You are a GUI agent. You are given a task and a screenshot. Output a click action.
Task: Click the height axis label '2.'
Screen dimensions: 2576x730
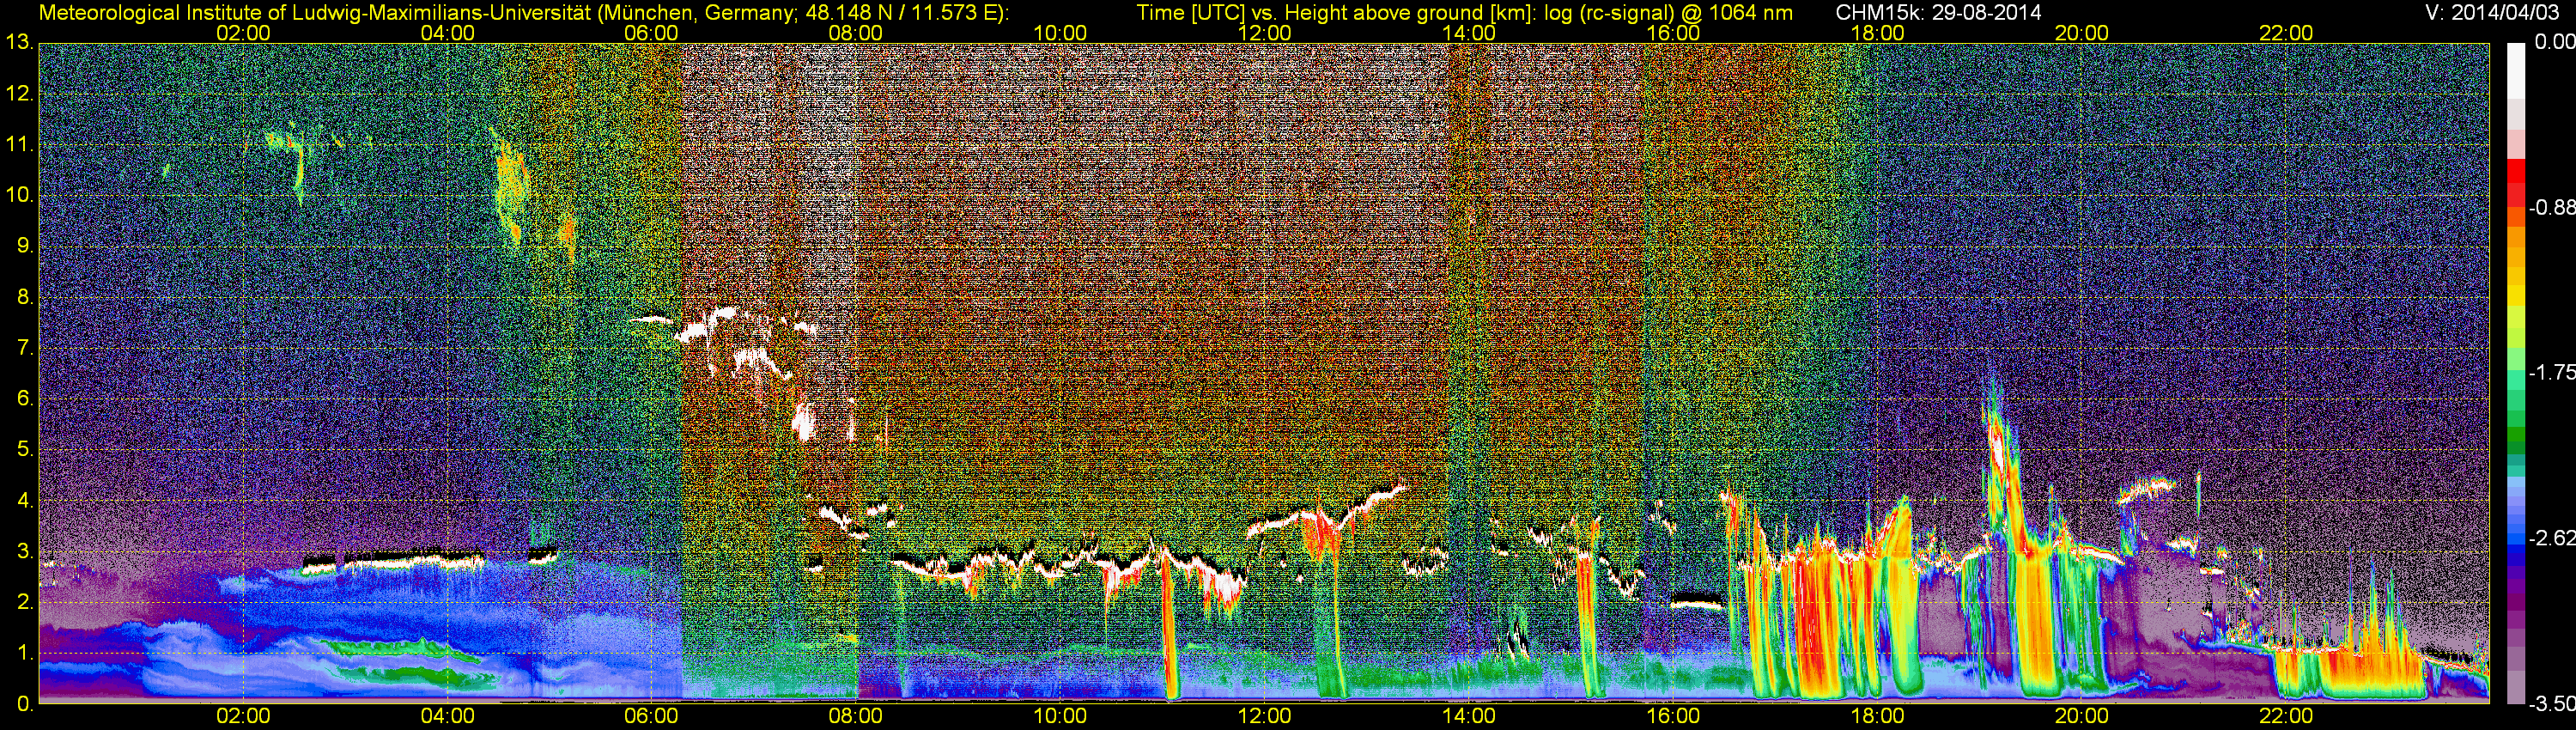pyautogui.click(x=25, y=602)
